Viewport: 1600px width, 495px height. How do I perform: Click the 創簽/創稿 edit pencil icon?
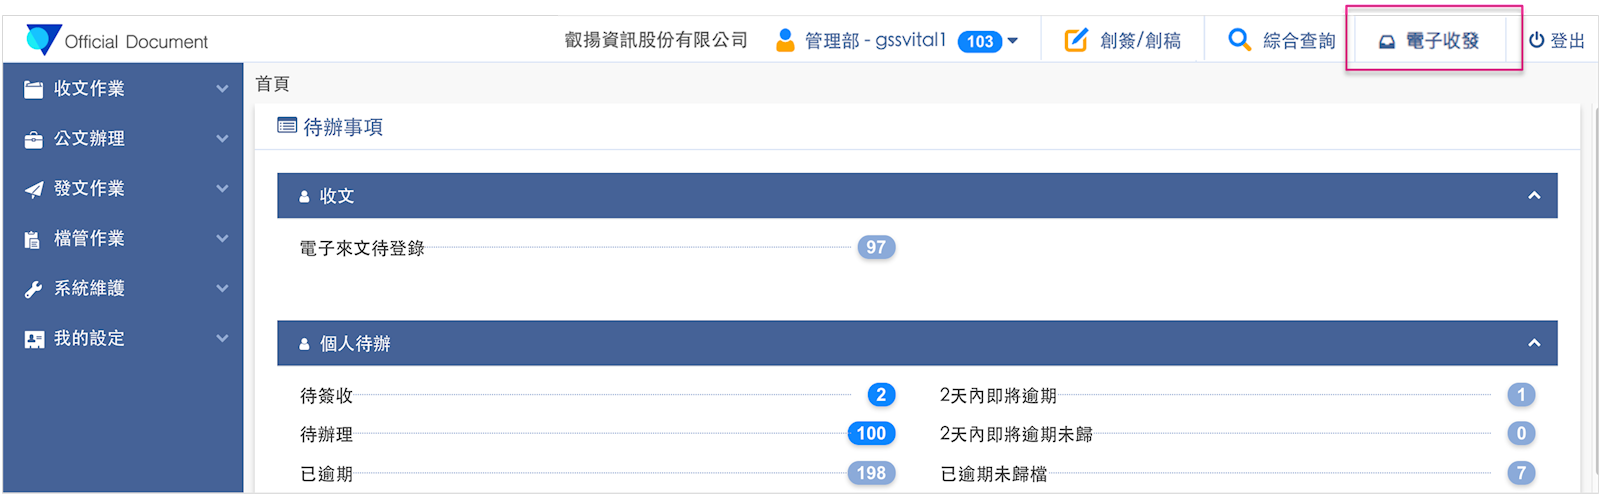coord(1076,40)
